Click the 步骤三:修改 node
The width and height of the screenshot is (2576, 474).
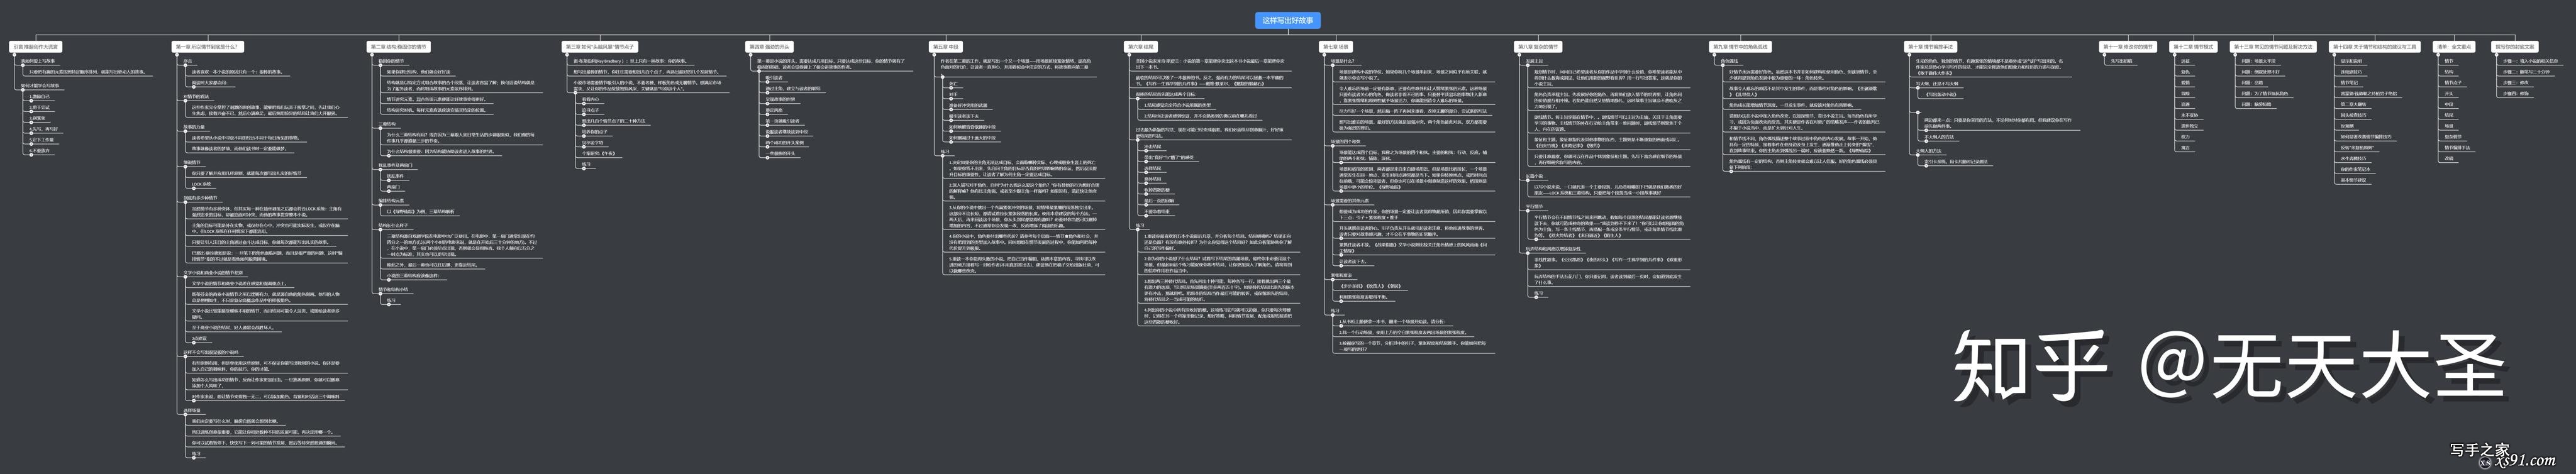[2517, 83]
